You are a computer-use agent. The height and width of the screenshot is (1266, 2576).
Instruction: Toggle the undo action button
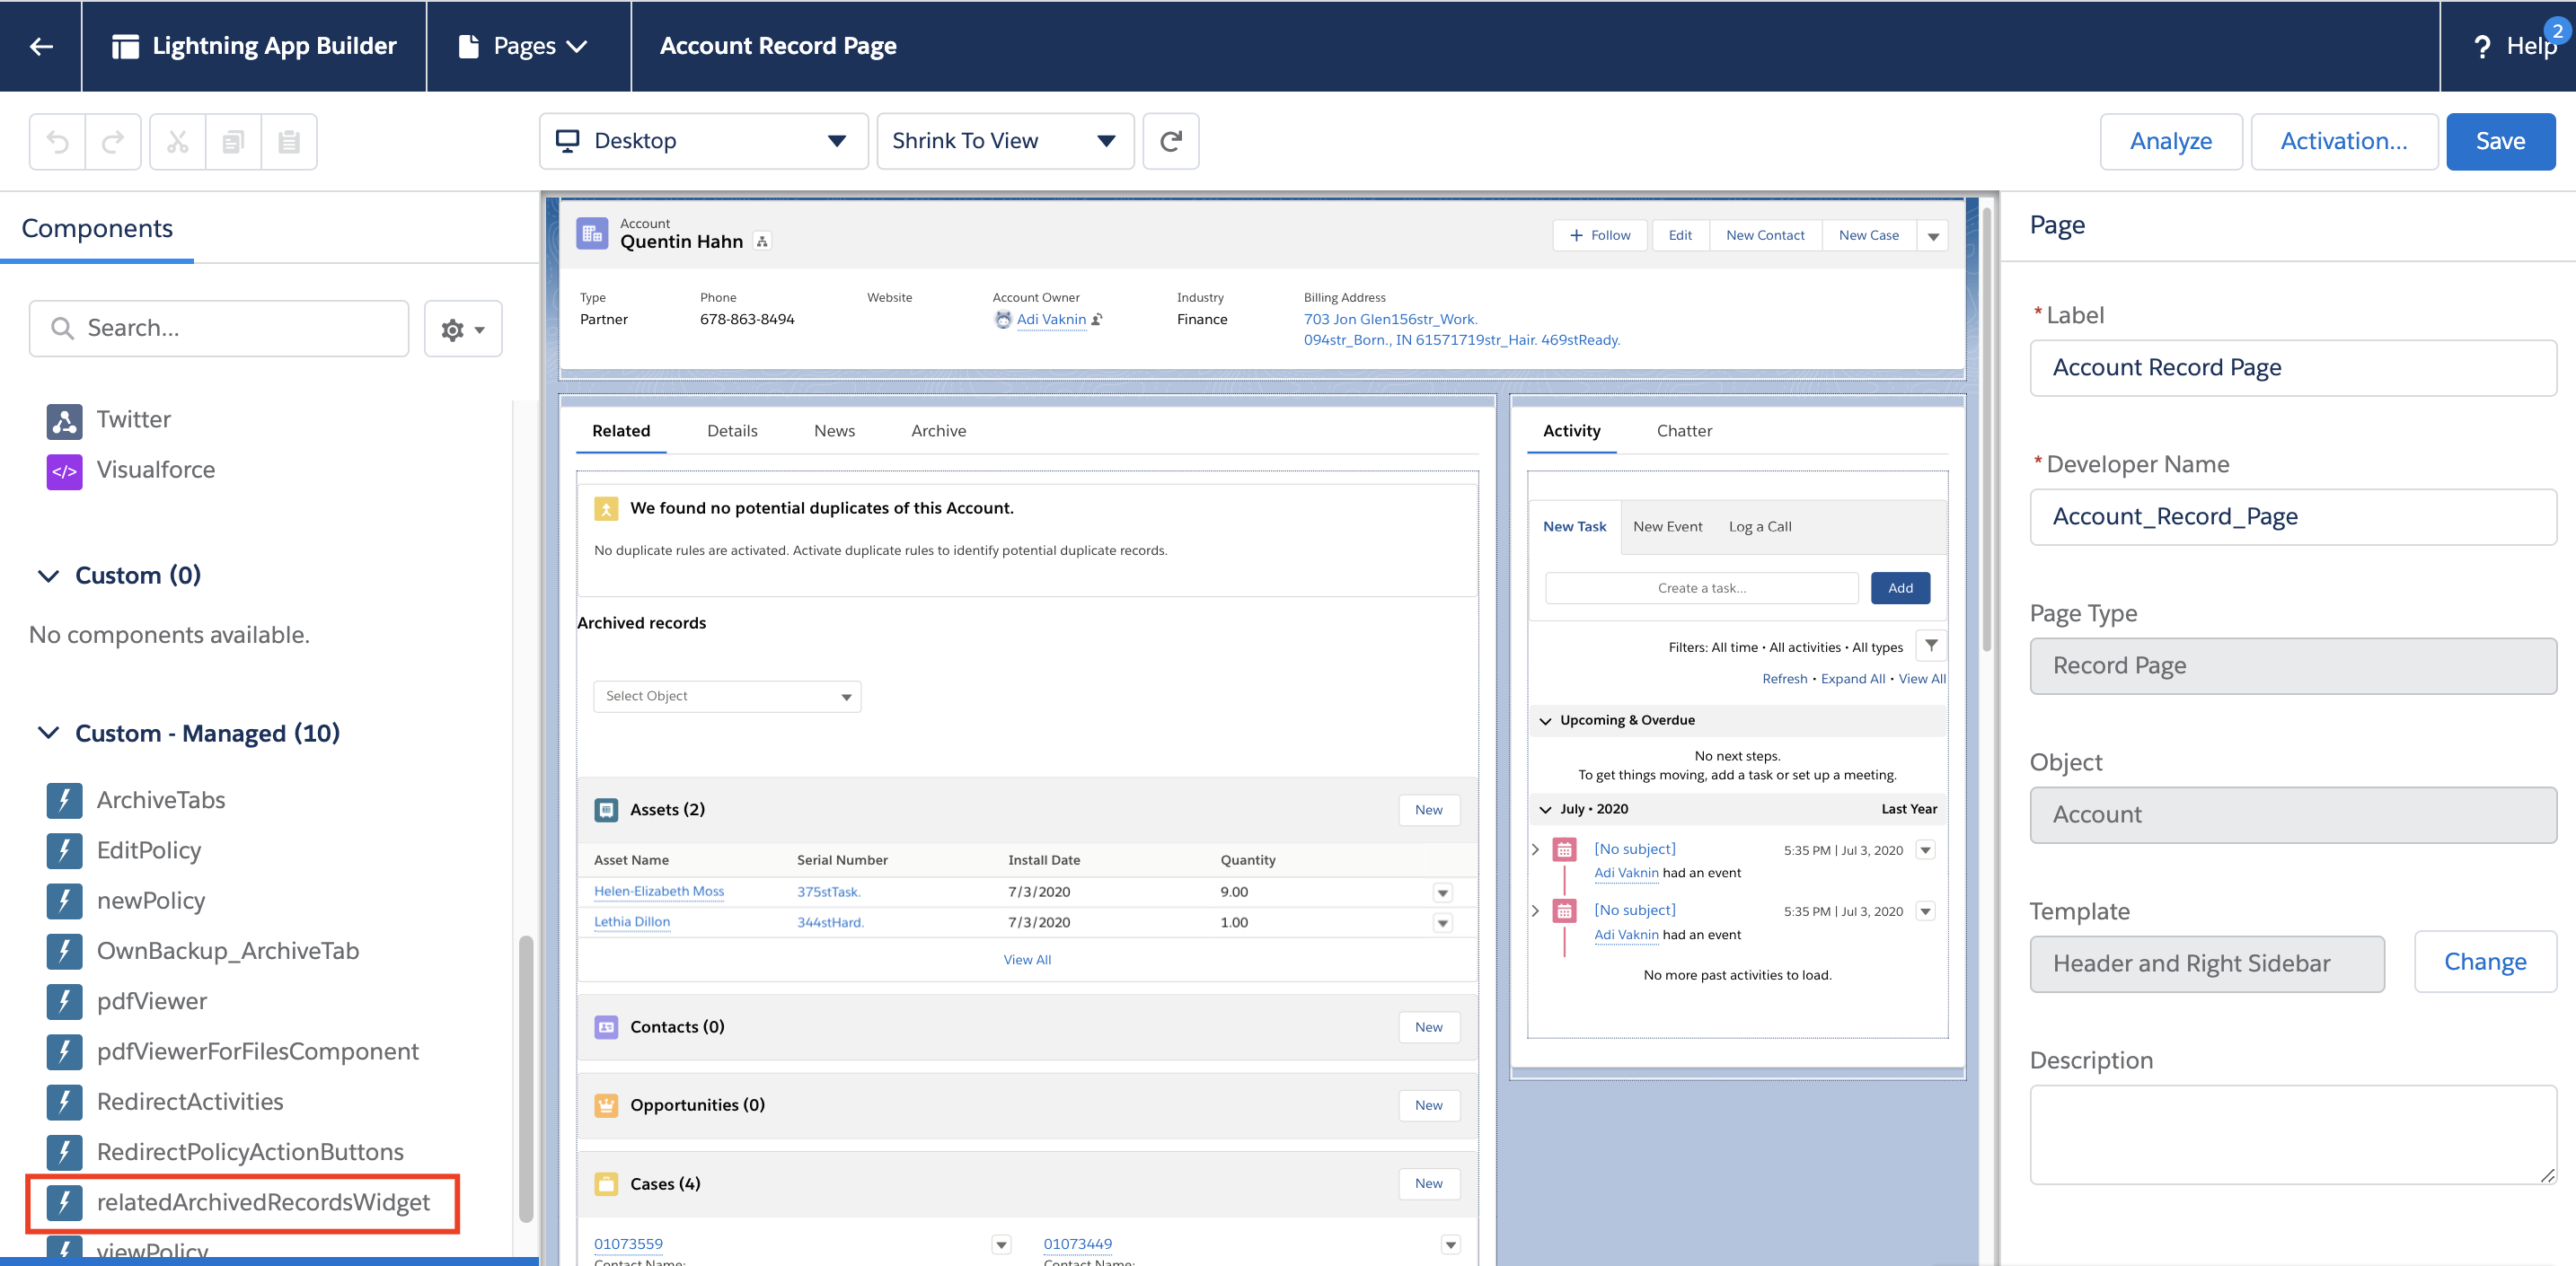click(57, 139)
